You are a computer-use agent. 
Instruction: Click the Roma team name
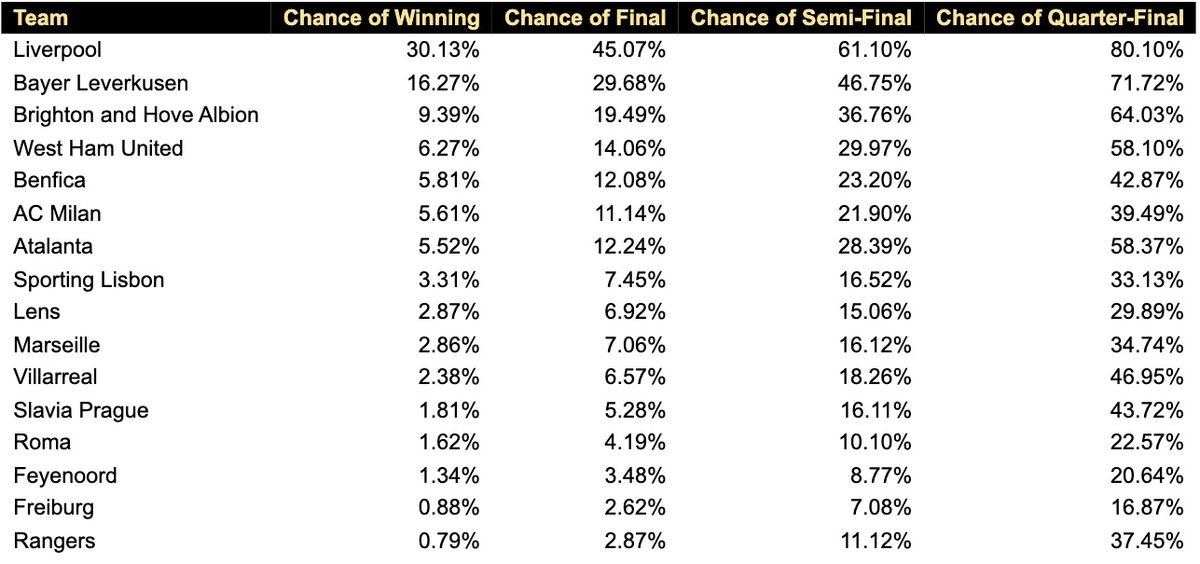(x=42, y=442)
